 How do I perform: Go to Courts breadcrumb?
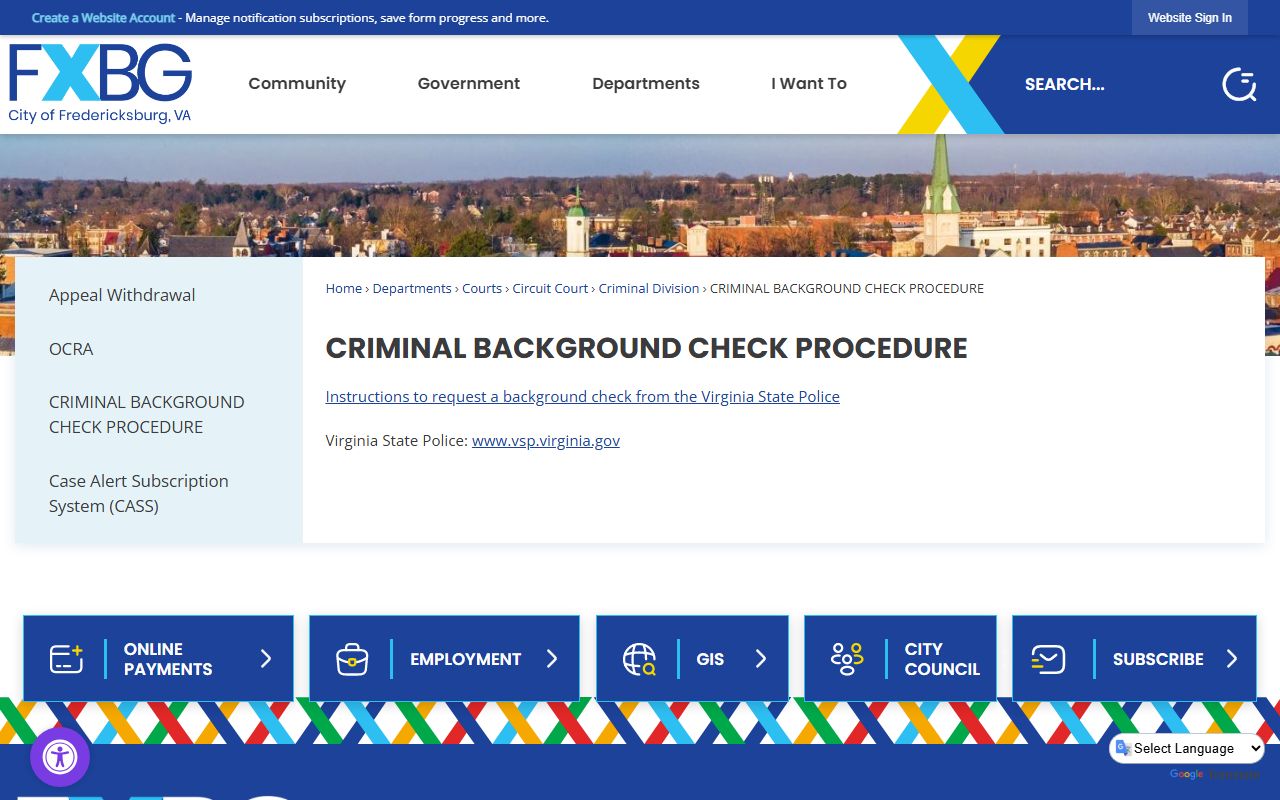[482, 288]
